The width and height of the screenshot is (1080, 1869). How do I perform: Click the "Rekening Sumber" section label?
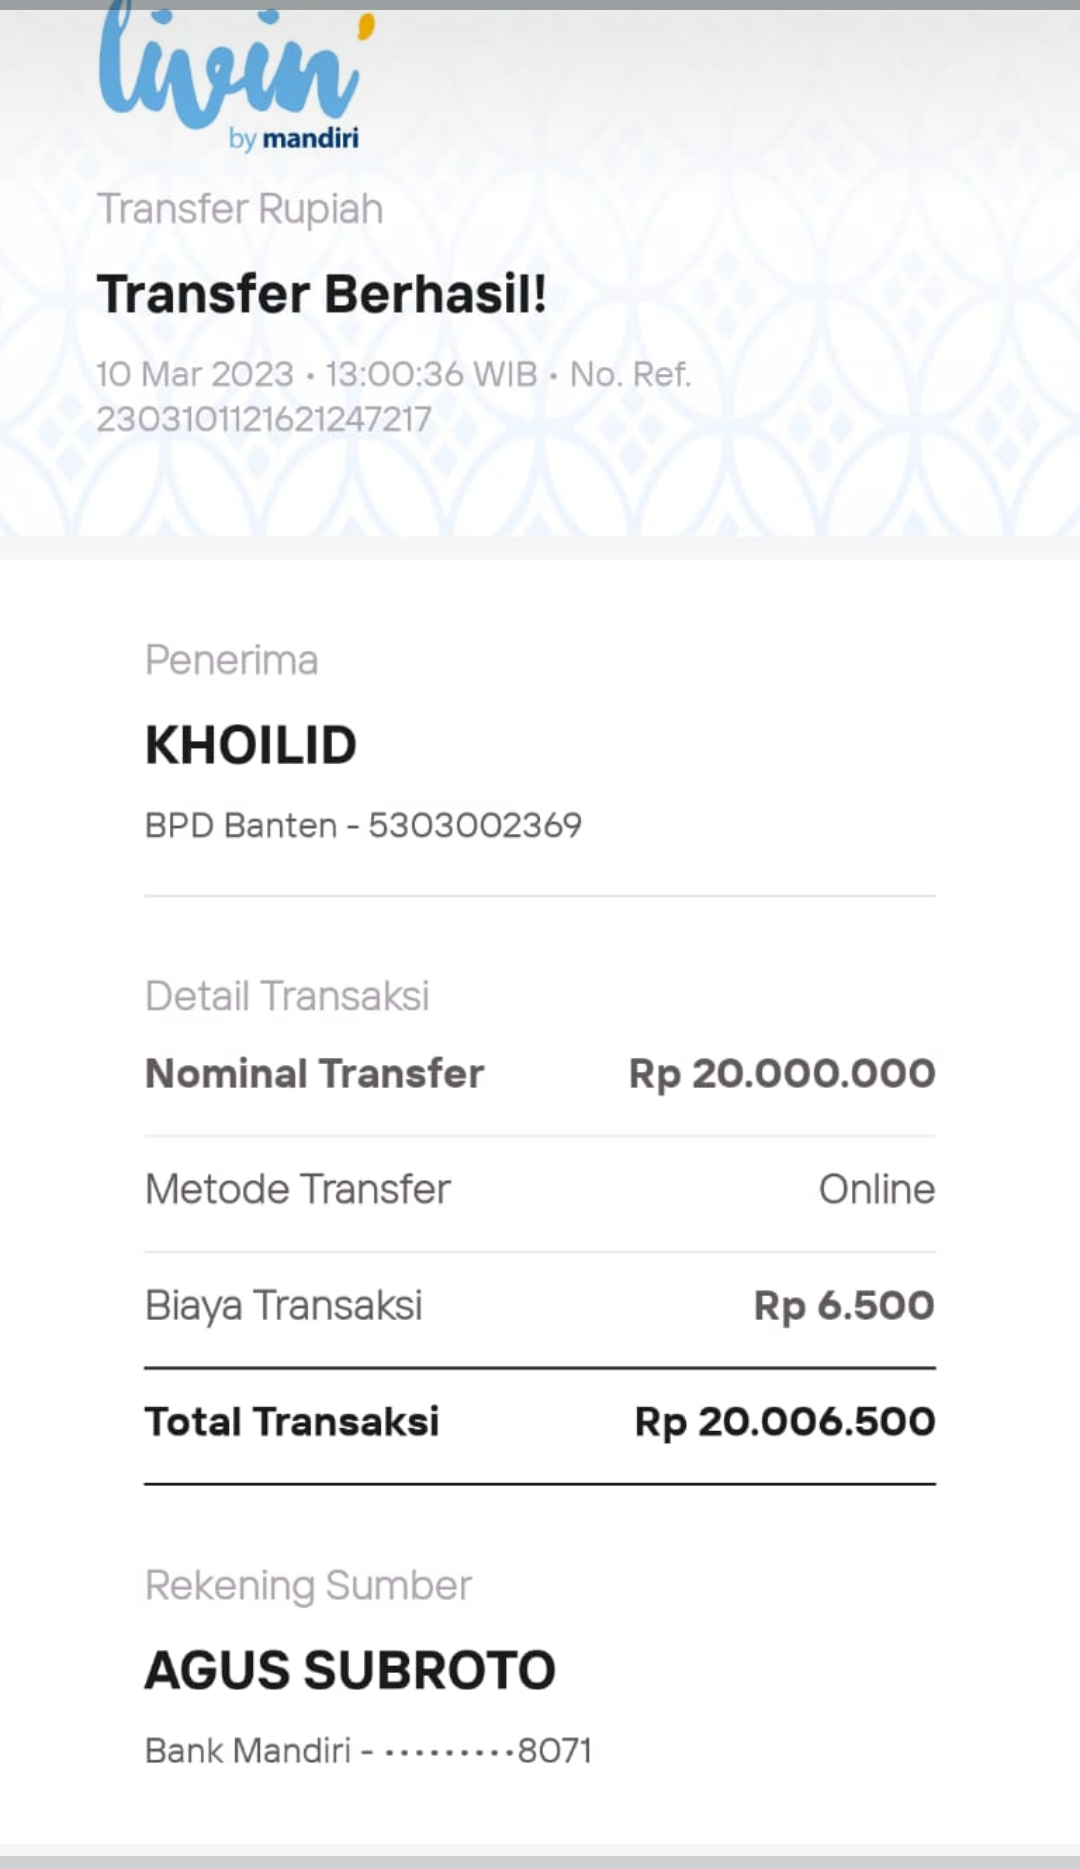pyautogui.click(x=308, y=1585)
